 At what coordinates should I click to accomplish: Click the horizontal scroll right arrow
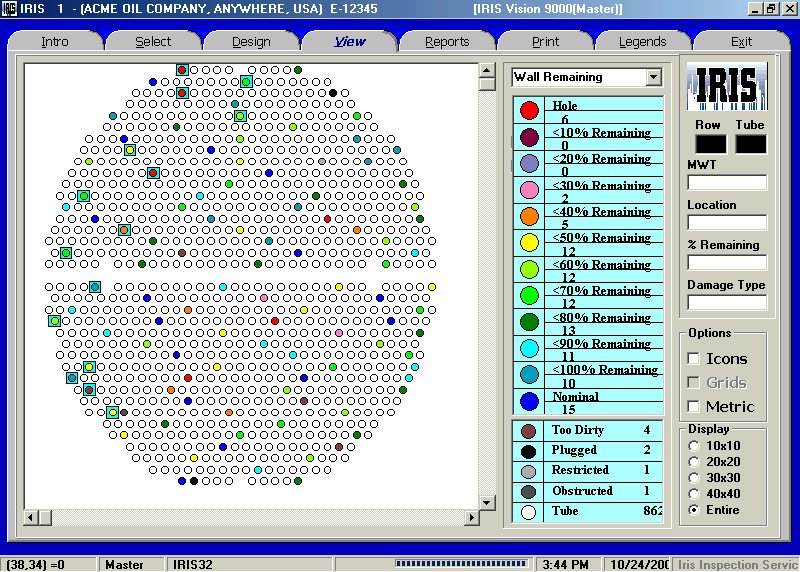tap(471, 517)
